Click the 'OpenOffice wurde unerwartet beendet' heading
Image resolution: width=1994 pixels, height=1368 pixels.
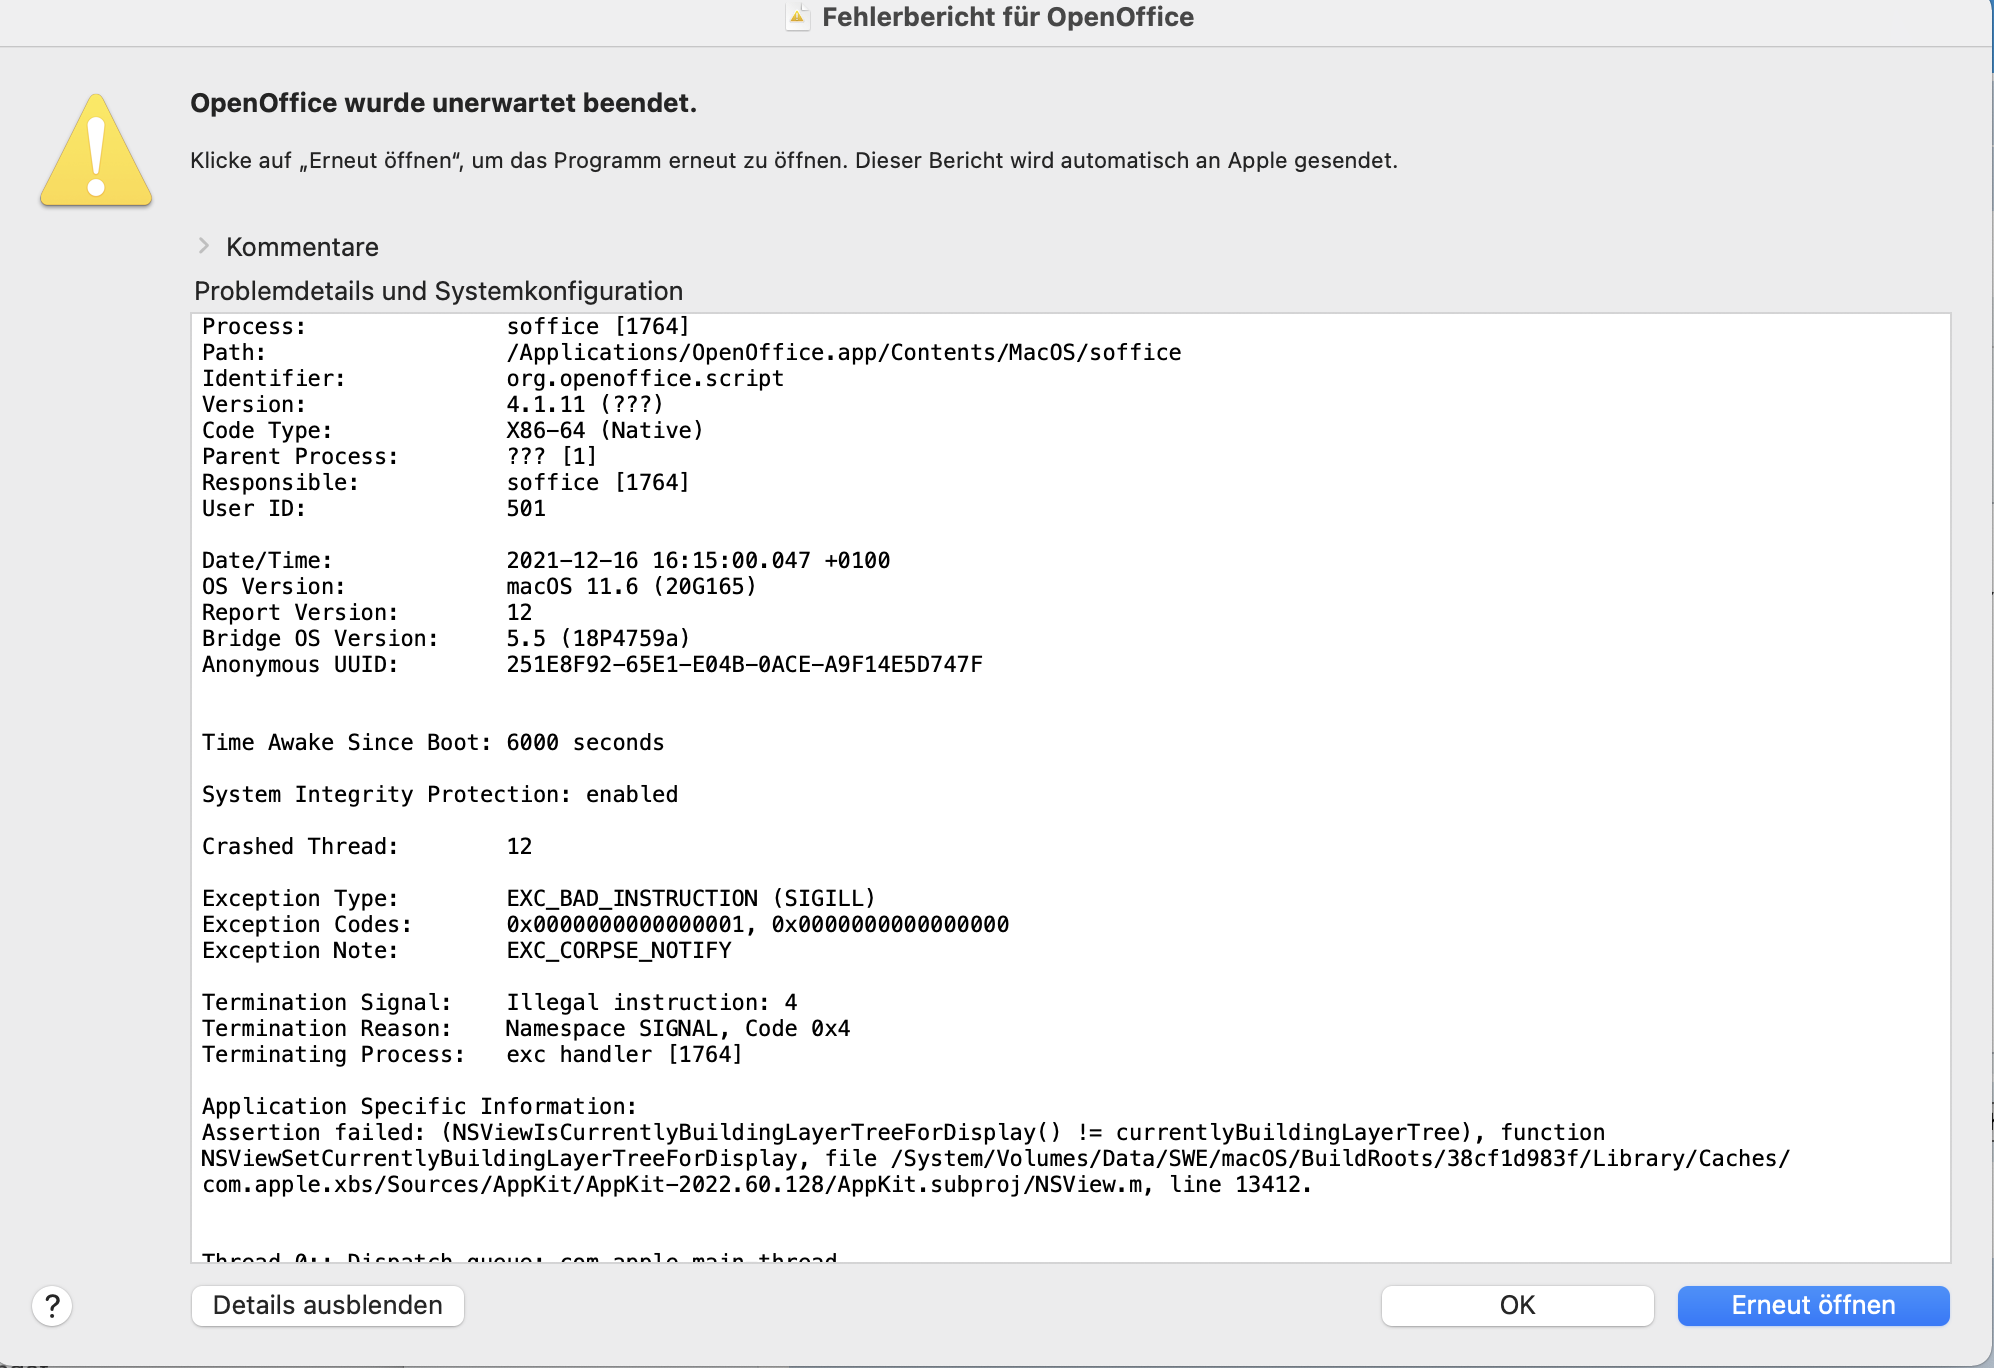coord(443,103)
